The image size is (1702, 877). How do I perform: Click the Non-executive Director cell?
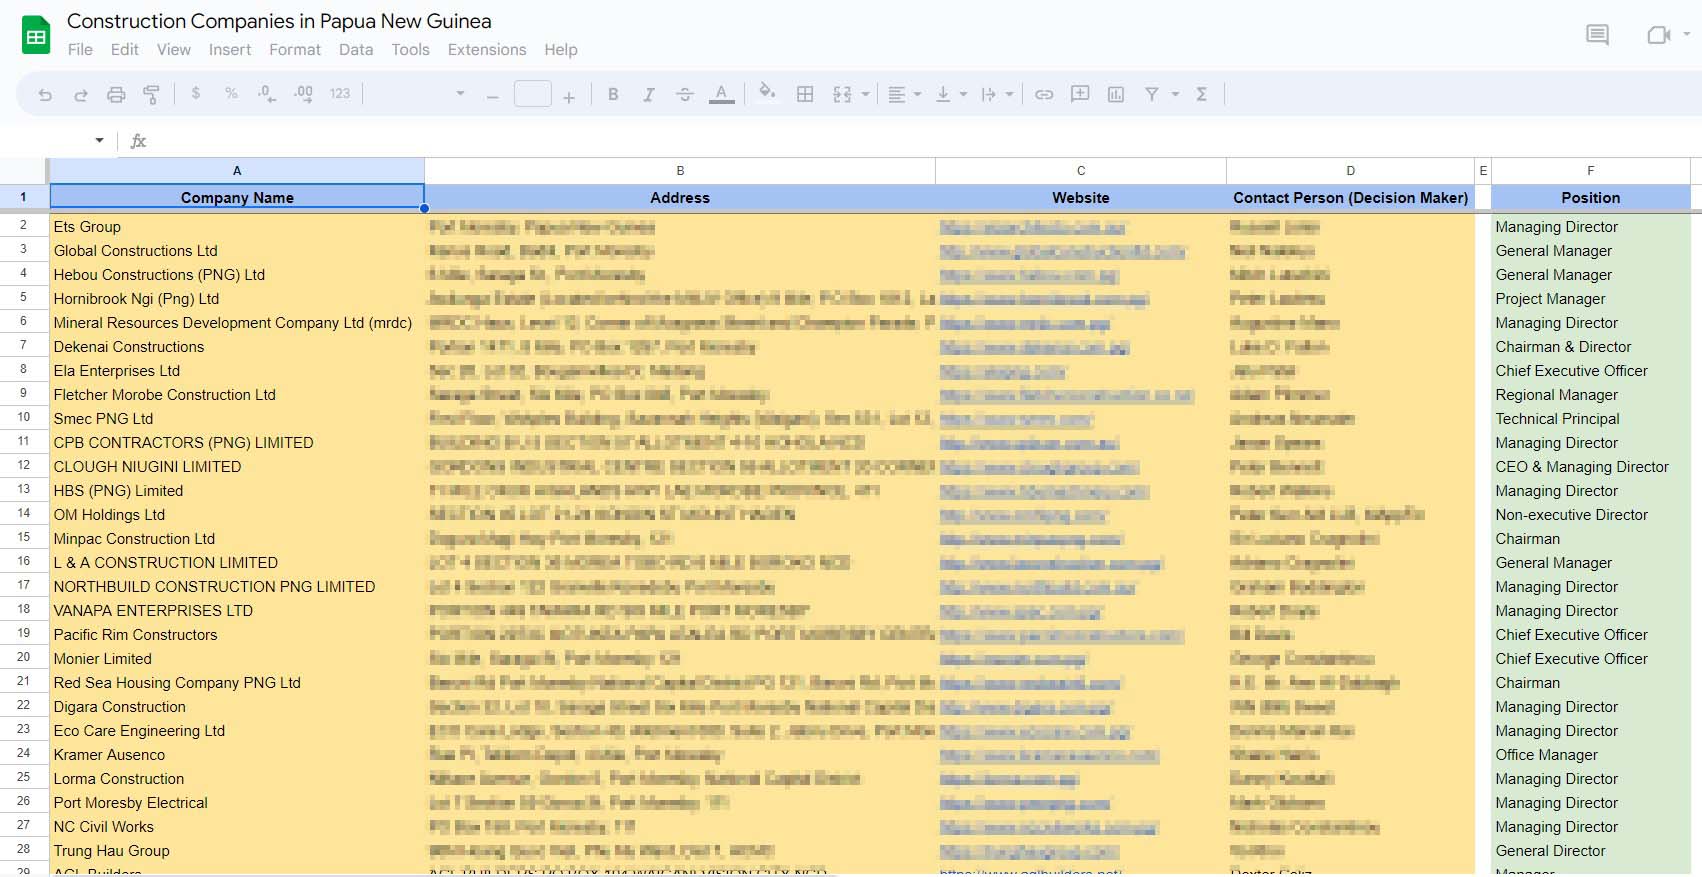[1591, 515]
